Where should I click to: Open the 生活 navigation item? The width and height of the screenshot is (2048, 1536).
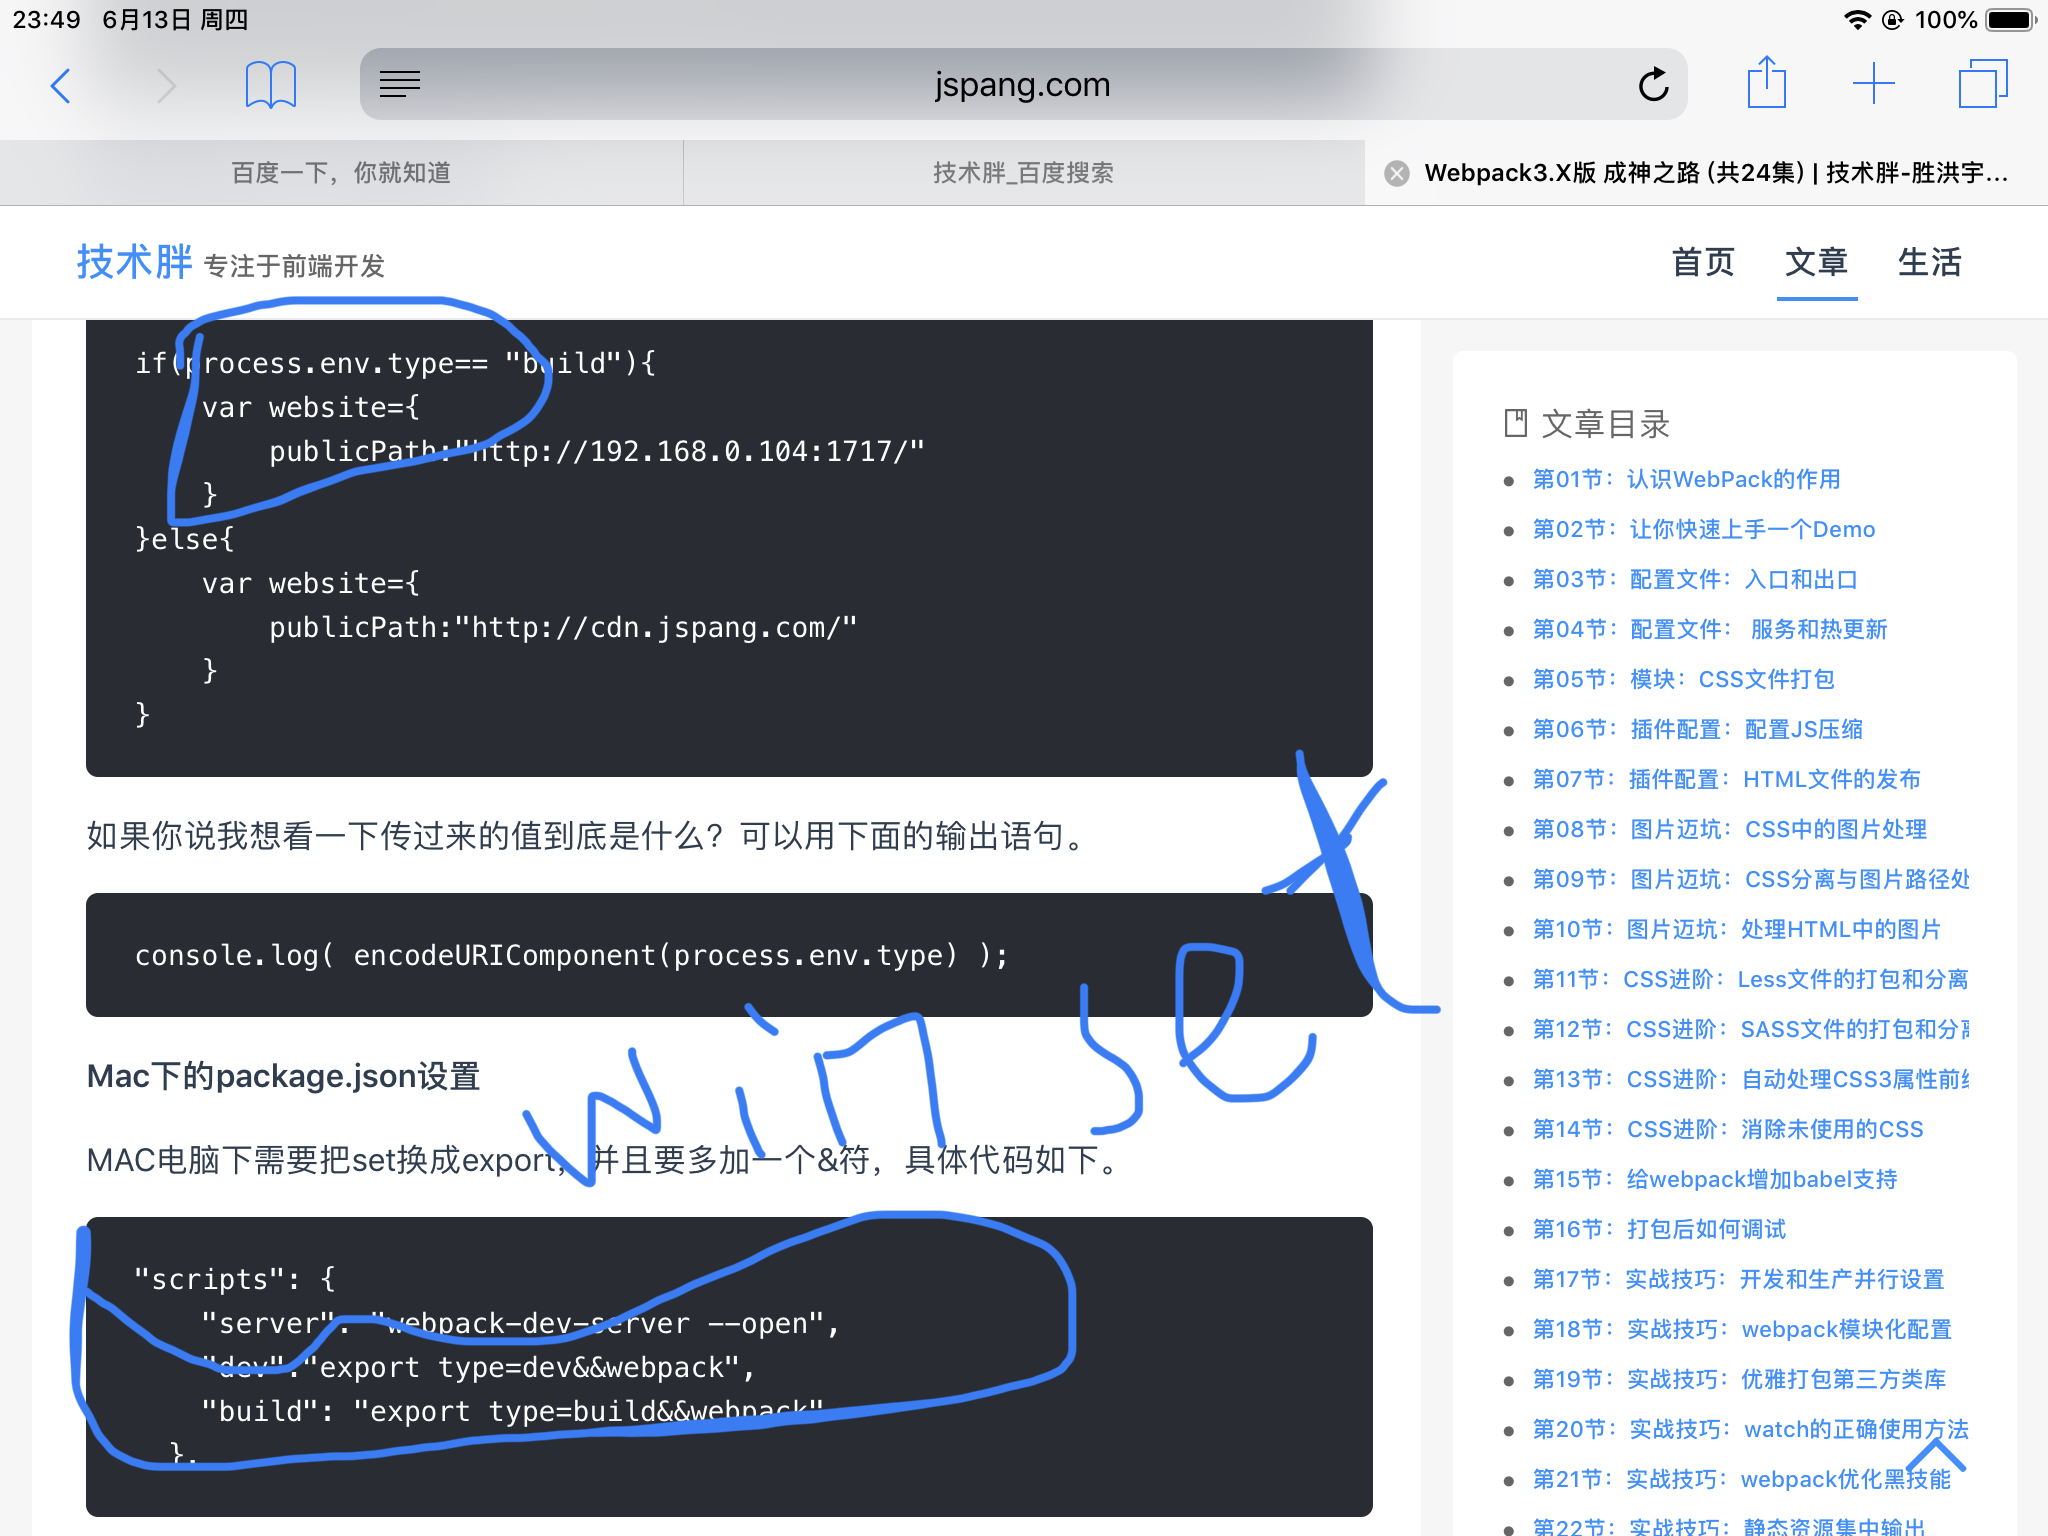click(x=1929, y=263)
